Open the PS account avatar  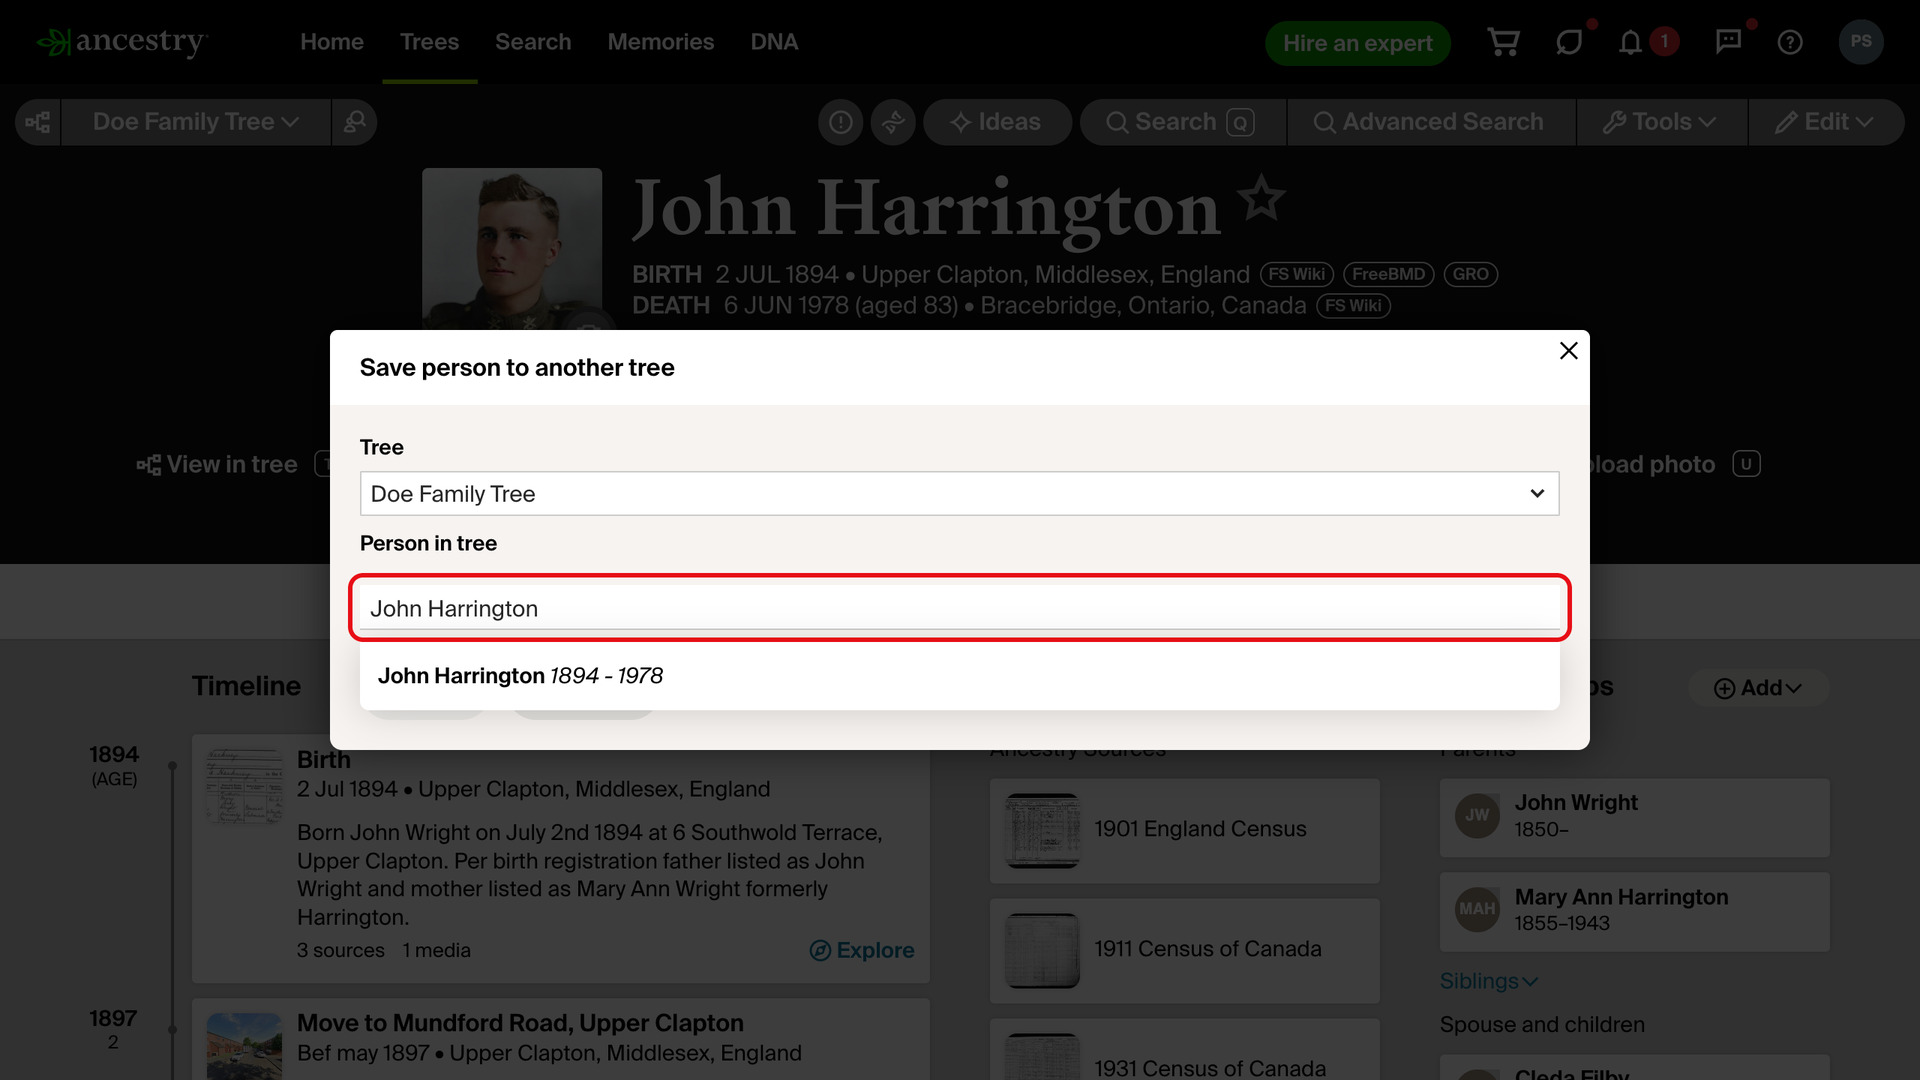tap(1861, 42)
